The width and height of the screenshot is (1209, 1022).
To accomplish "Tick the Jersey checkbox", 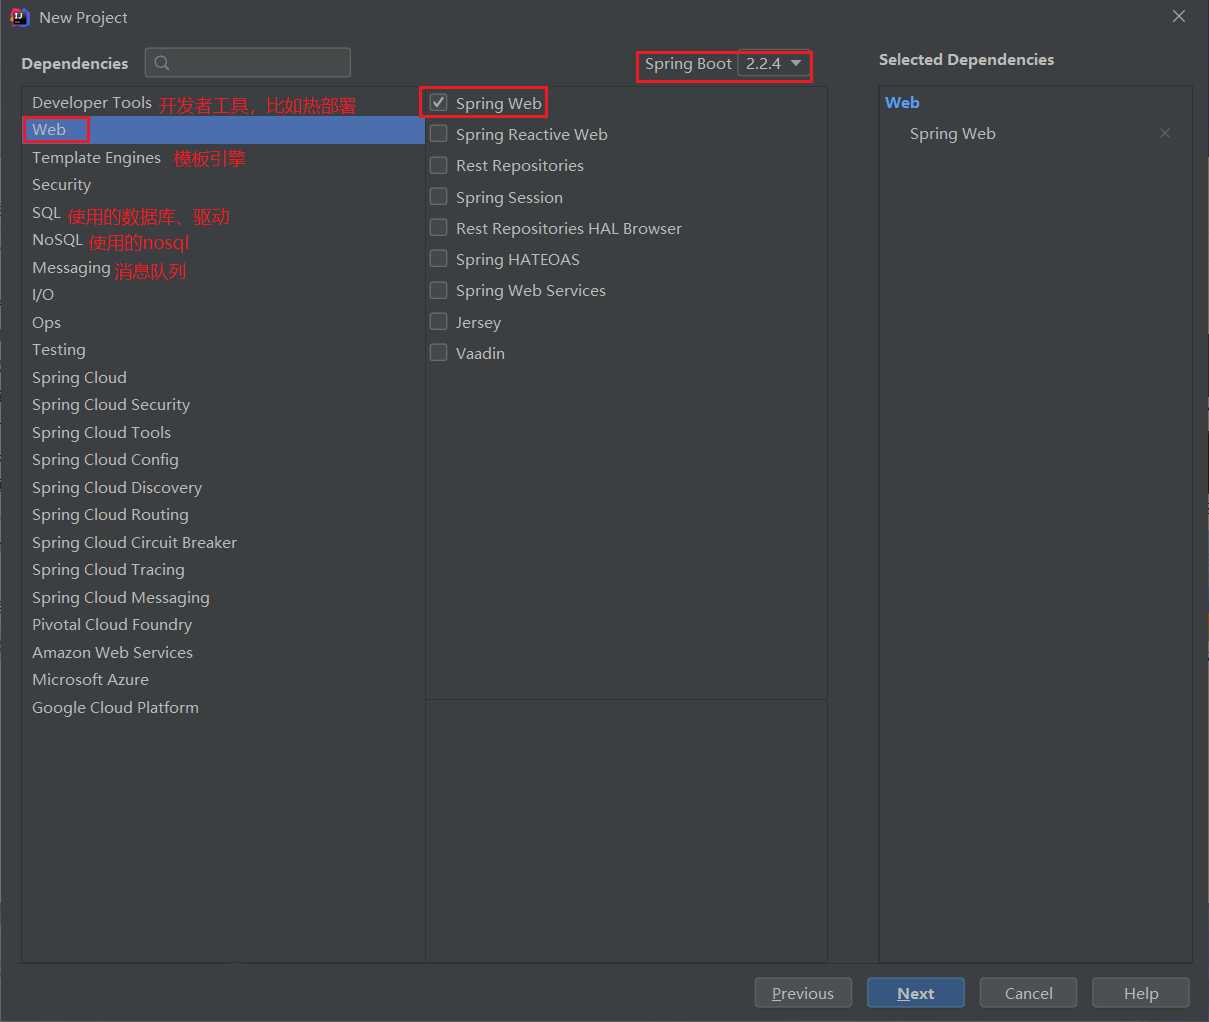I will click(438, 321).
